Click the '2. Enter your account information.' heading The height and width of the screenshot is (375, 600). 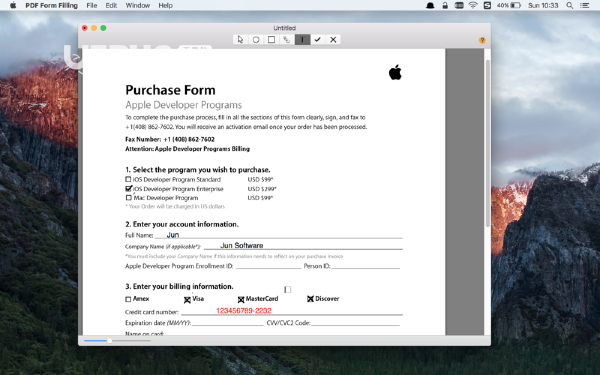coord(182,224)
